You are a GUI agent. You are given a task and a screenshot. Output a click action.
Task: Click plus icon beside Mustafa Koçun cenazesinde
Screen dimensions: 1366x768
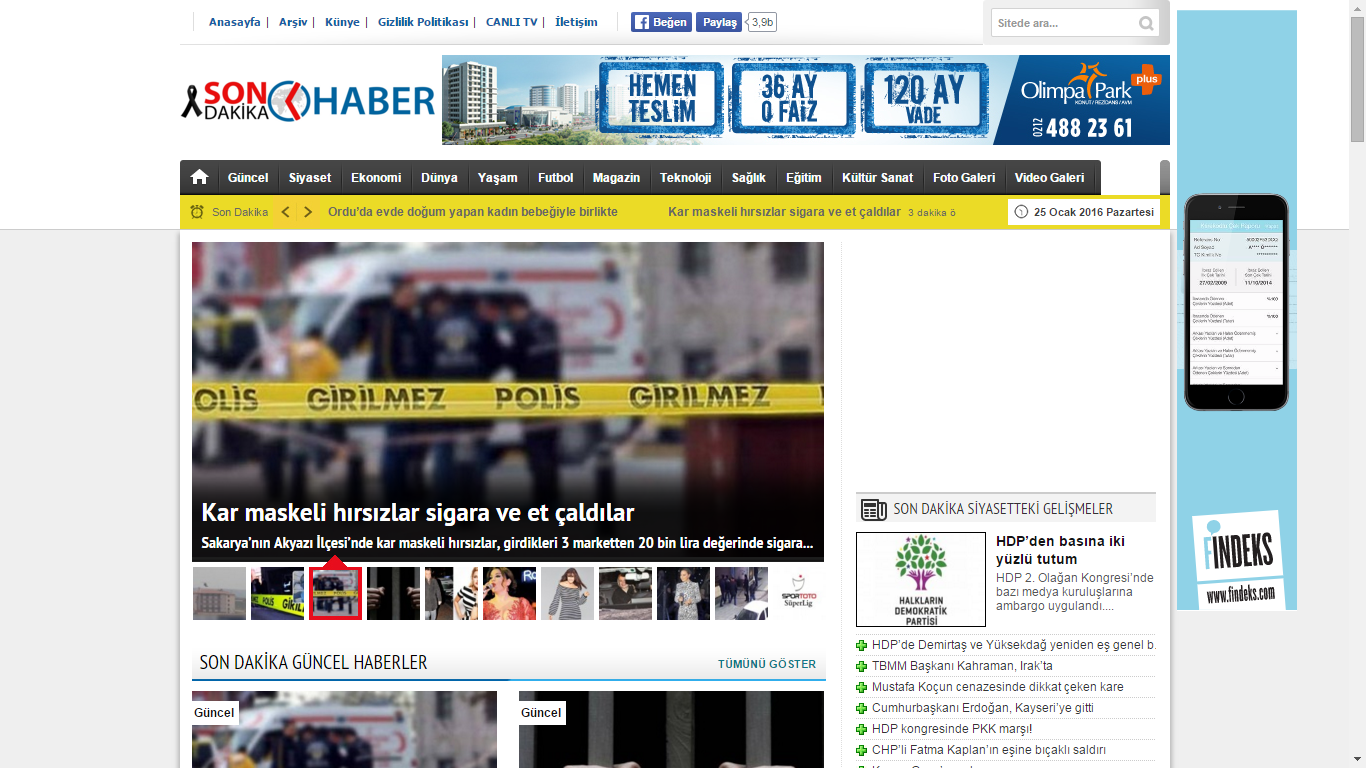point(862,687)
